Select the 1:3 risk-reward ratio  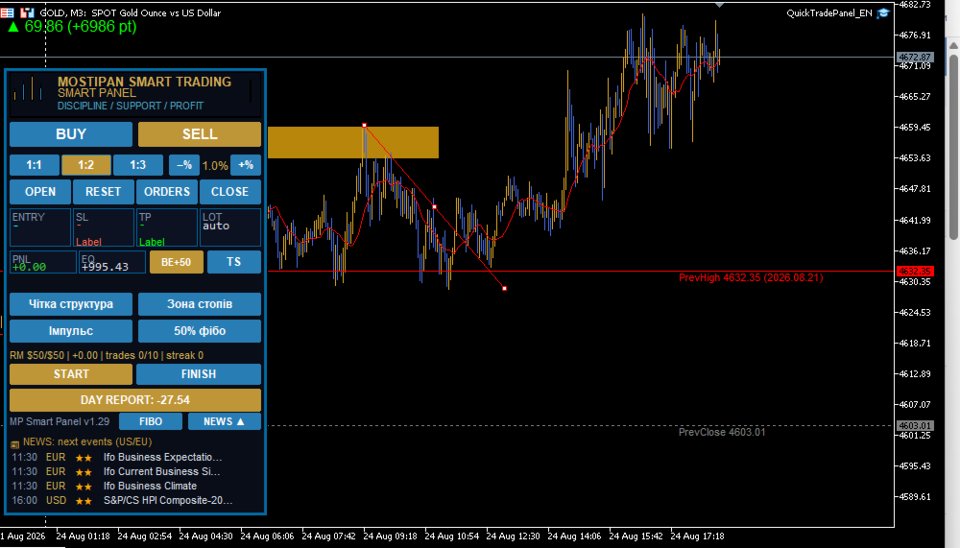coord(138,165)
